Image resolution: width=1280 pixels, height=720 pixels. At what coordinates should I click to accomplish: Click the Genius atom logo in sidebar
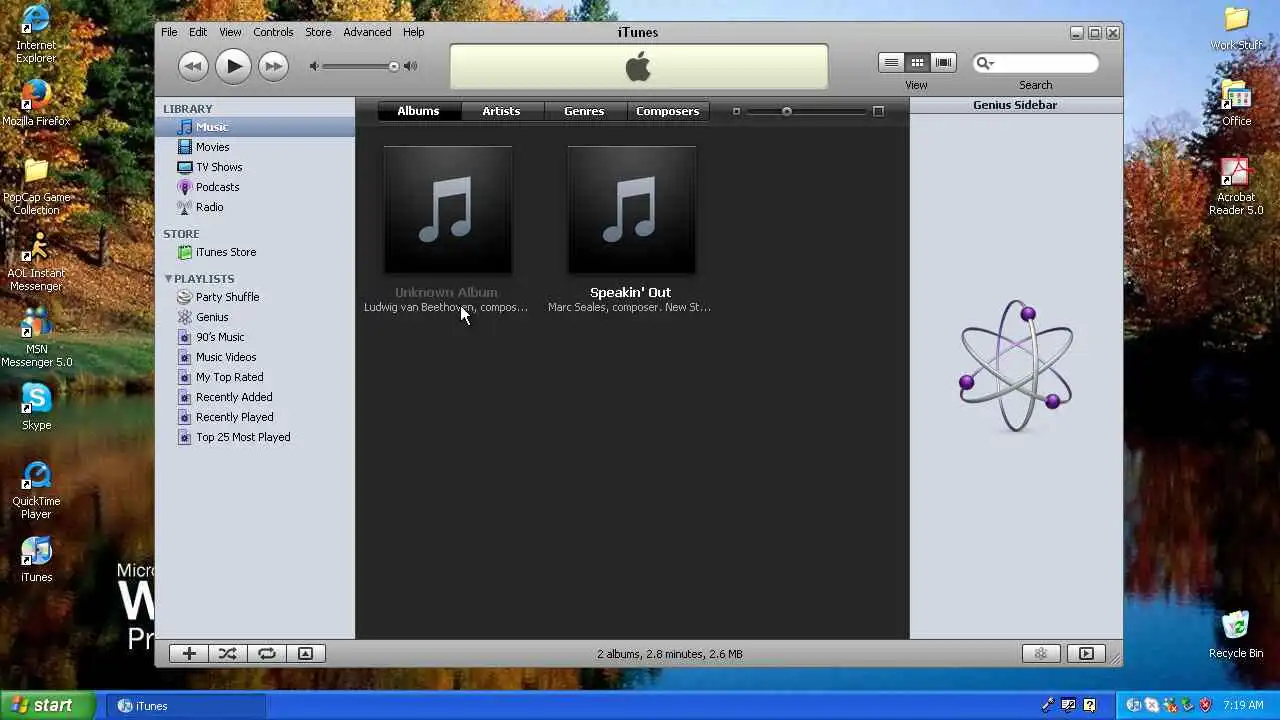tap(1016, 366)
